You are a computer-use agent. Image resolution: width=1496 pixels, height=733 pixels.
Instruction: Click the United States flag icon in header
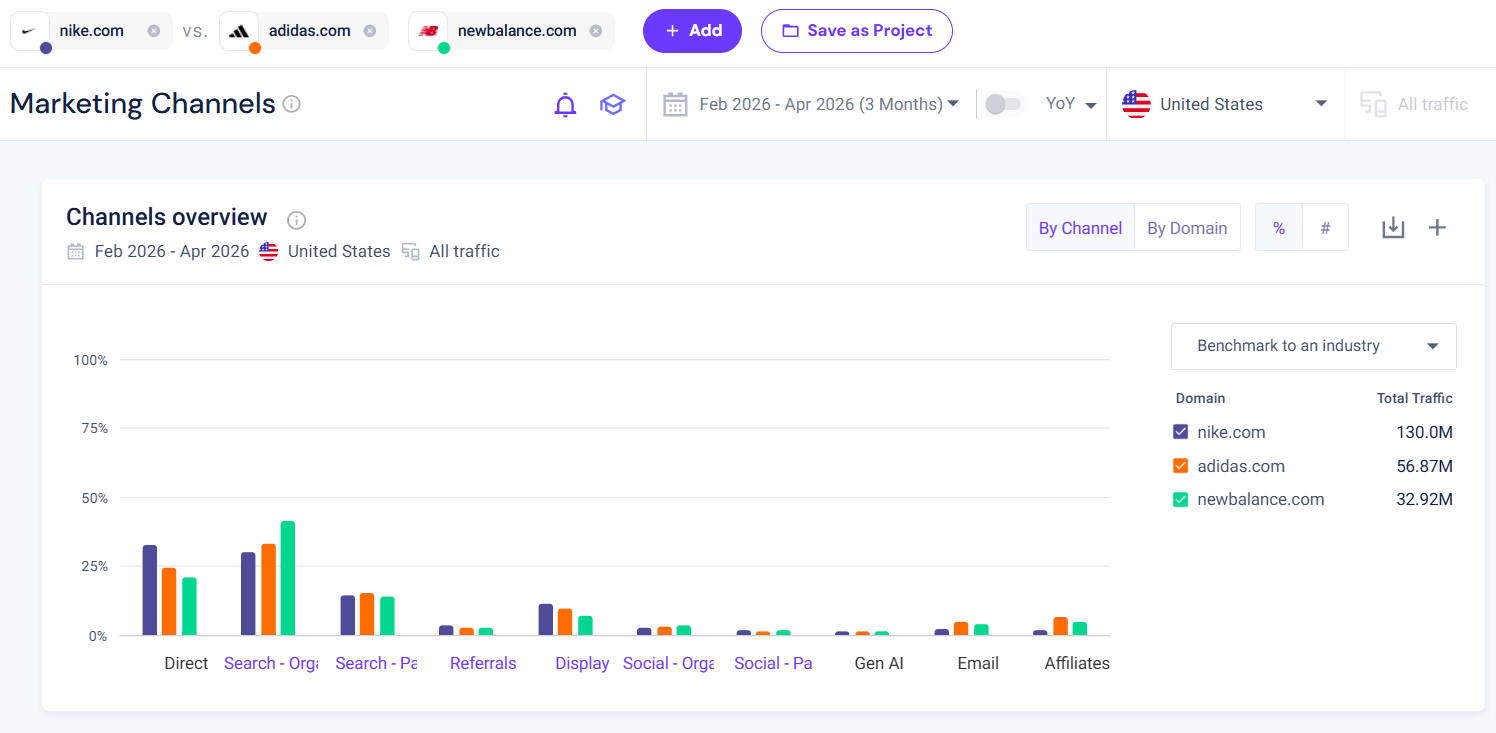coord(1136,104)
